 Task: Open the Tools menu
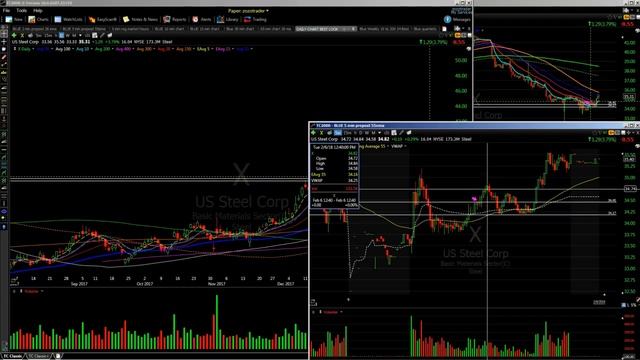(x=21, y=11)
